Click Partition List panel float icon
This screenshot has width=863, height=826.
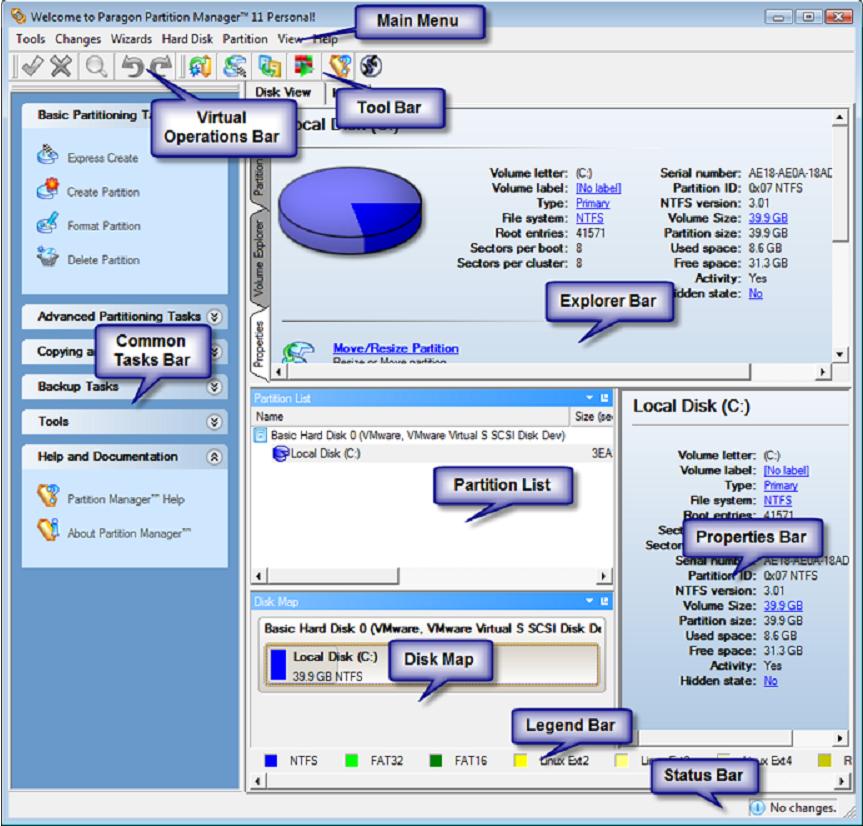pyautogui.click(x=604, y=398)
